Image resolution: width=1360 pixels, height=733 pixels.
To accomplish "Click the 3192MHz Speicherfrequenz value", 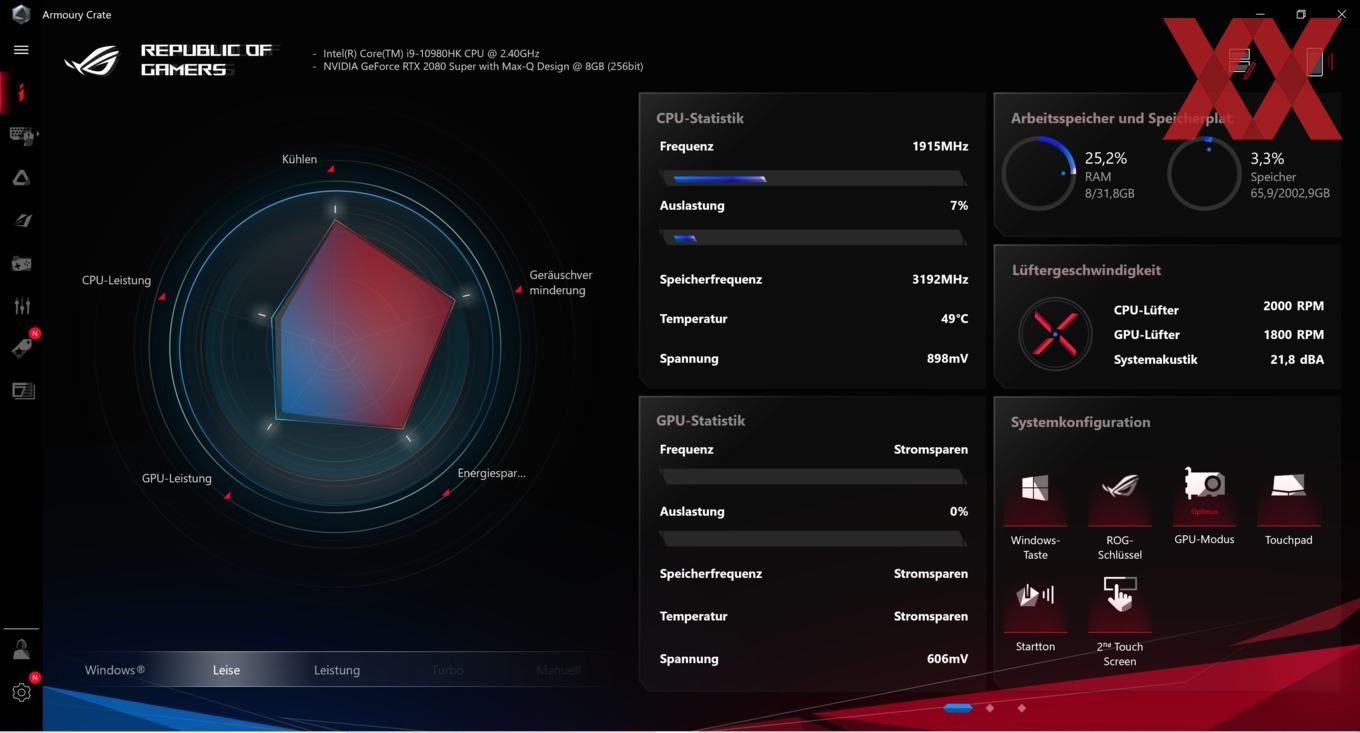I will click(940, 279).
